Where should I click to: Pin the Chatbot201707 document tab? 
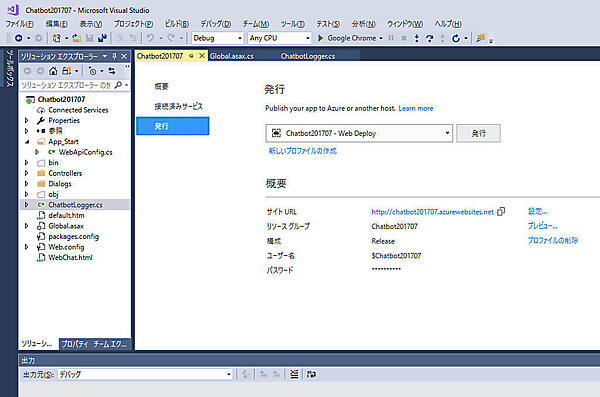191,56
